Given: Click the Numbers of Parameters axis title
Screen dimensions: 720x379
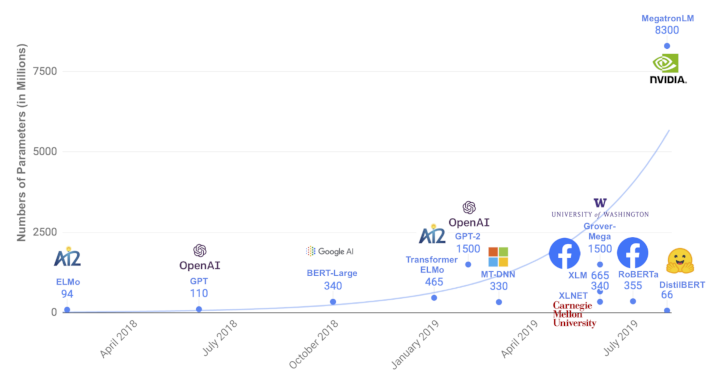Looking at the screenshot, I should [22, 143].
